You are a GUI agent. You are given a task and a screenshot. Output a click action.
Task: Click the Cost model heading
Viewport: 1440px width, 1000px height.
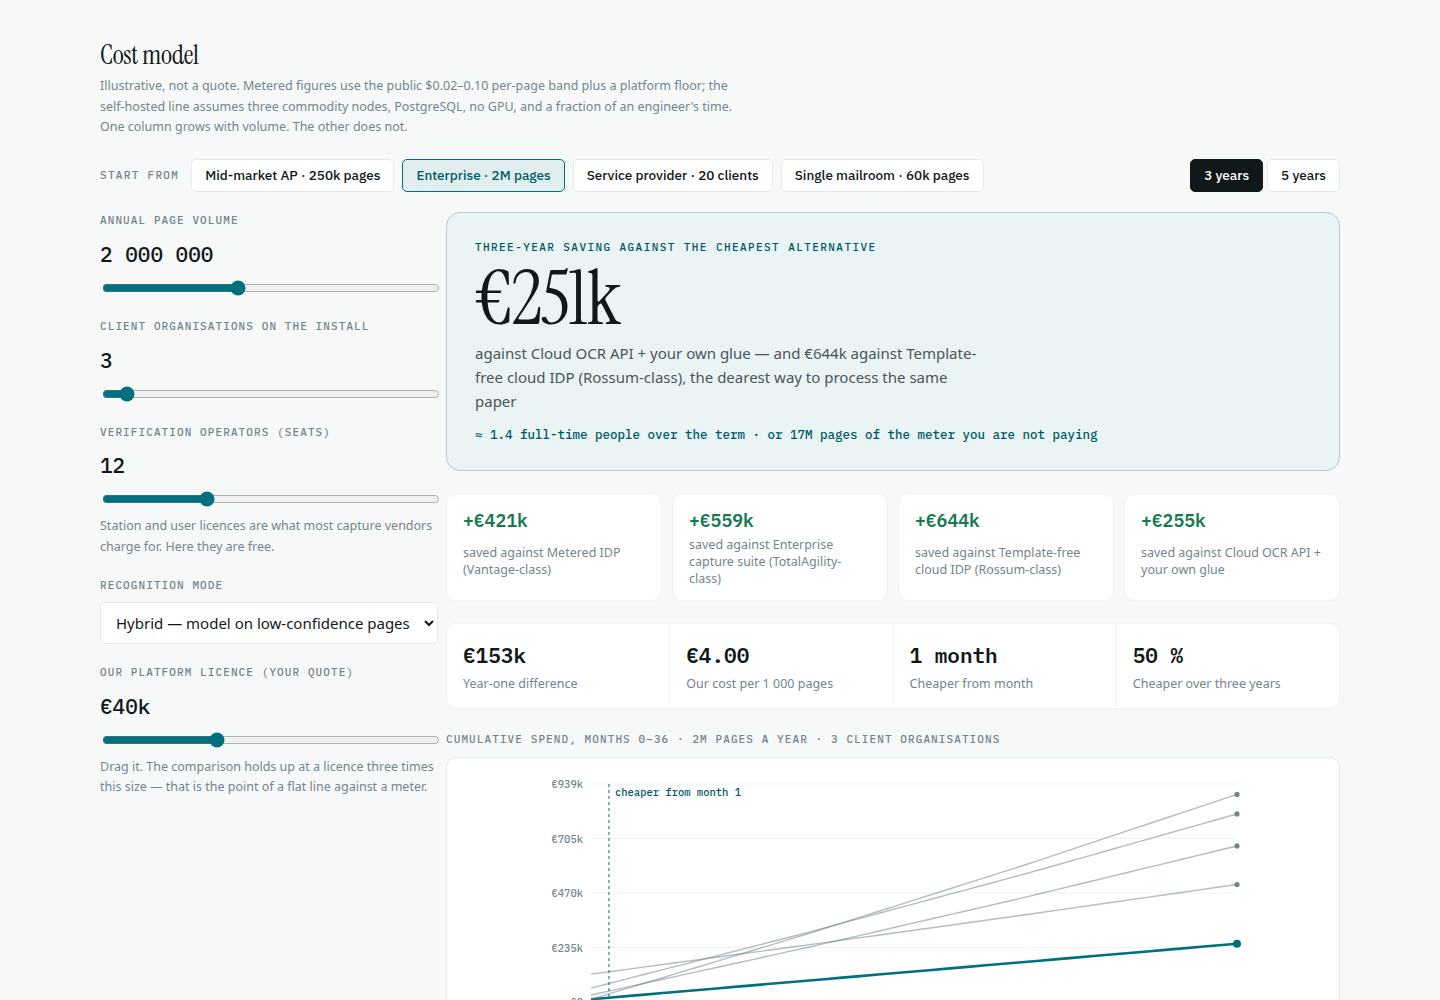tap(149, 55)
